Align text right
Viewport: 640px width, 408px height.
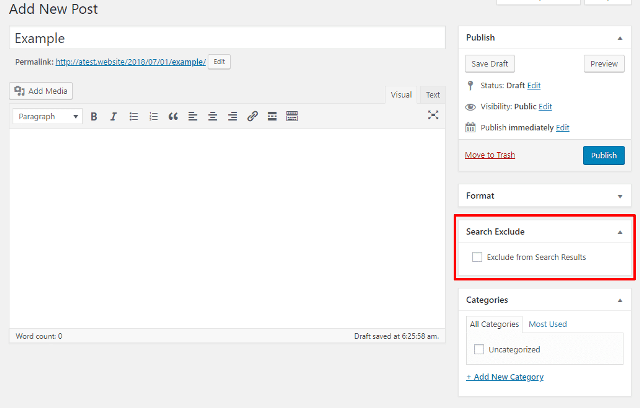[232, 116]
